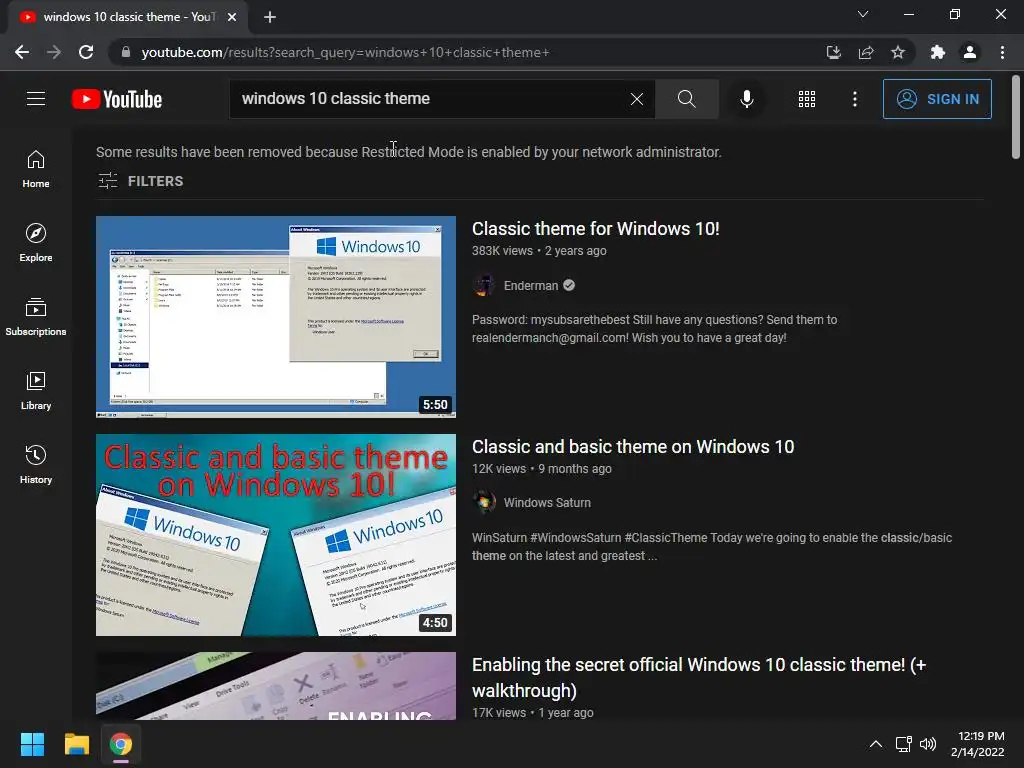Show hidden tray icons chevron

pyautogui.click(x=876, y=744)
